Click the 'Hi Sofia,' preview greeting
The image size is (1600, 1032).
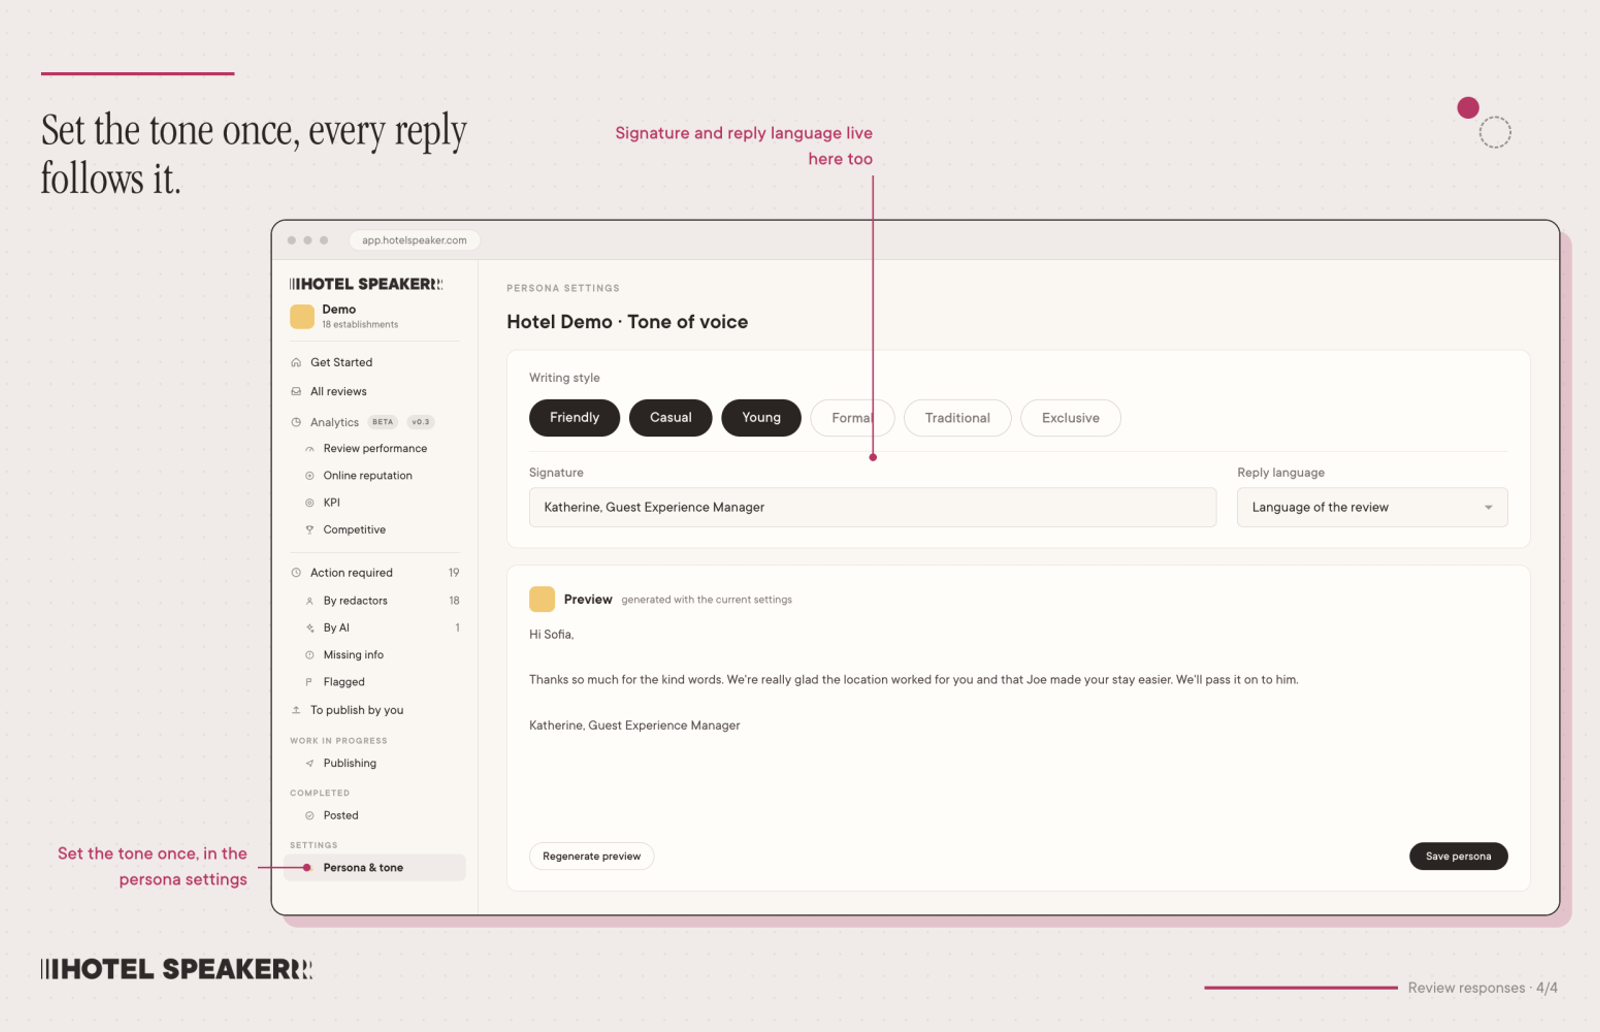[551, 635]
